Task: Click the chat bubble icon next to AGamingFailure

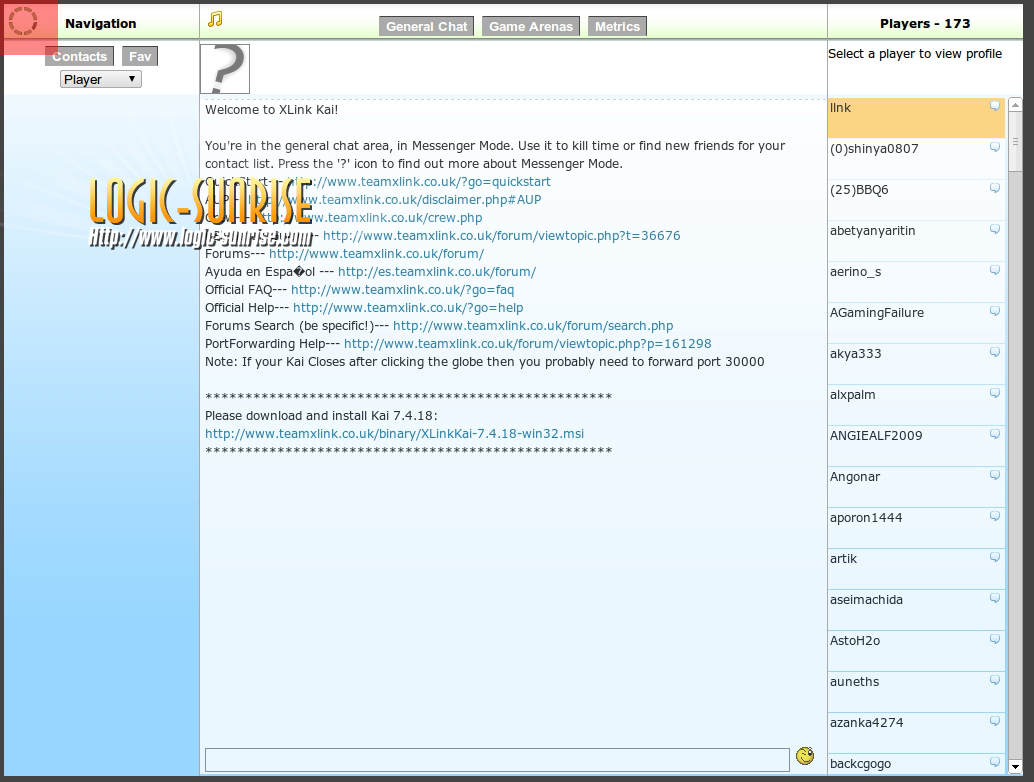Action: 995,311
